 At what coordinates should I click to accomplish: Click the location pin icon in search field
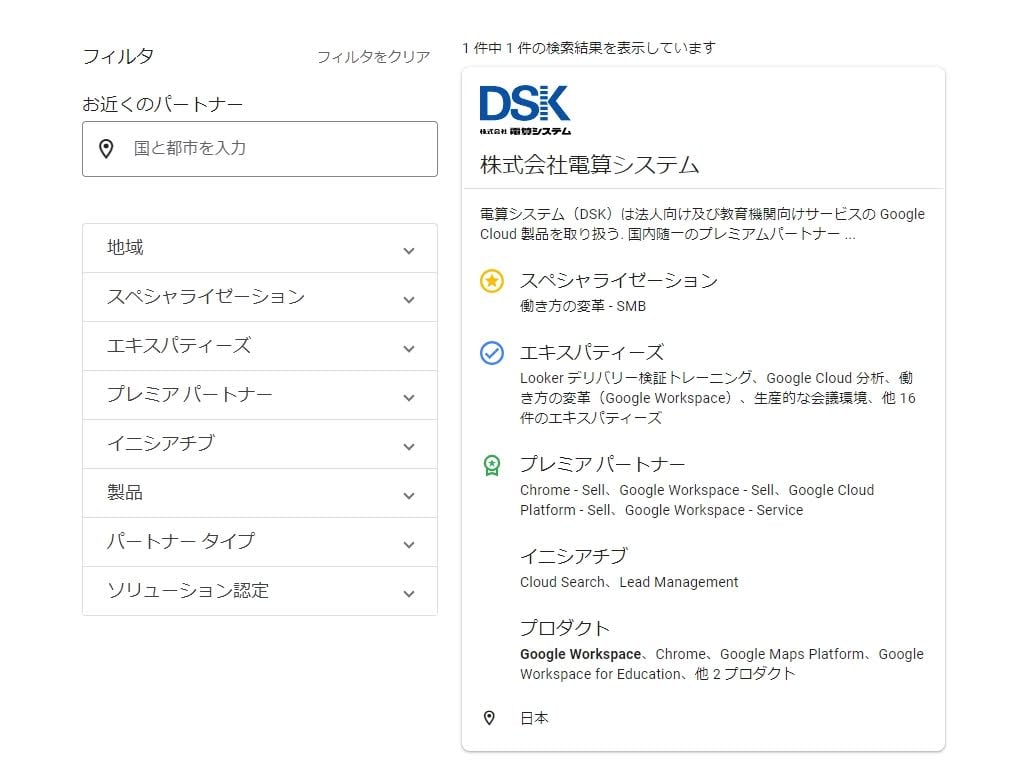click(x=106, y=149)
